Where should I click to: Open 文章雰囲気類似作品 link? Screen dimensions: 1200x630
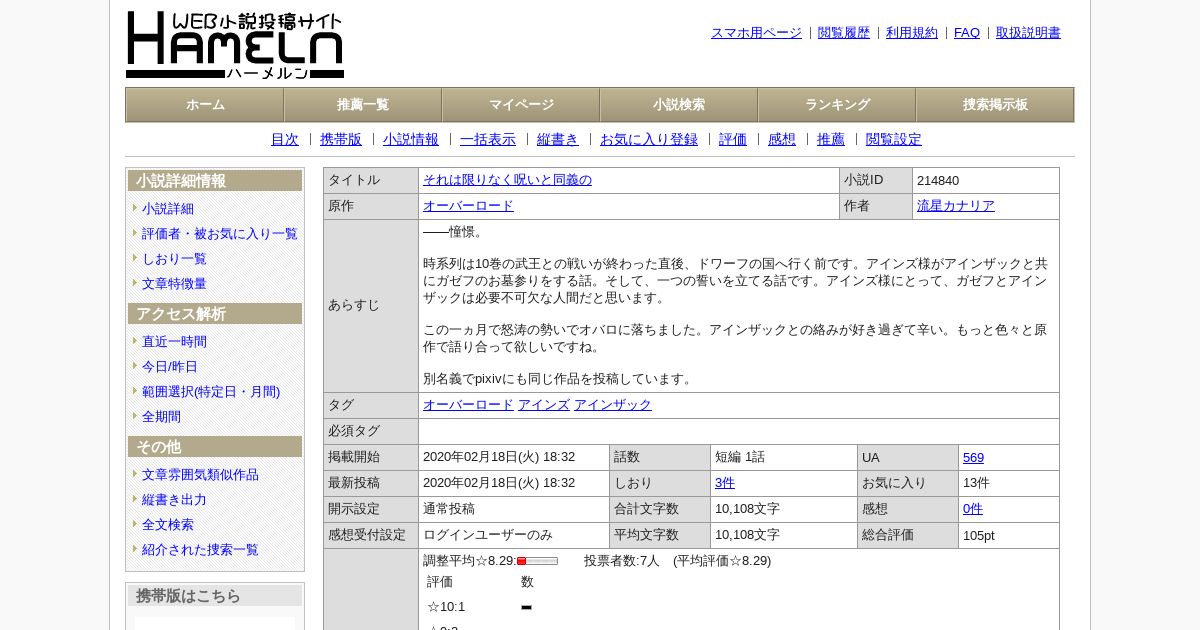[x=200, y=475]
